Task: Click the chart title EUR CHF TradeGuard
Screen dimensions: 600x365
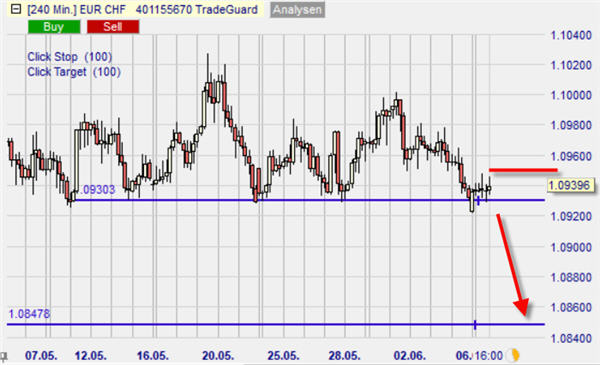Action: tap(142, 10)
